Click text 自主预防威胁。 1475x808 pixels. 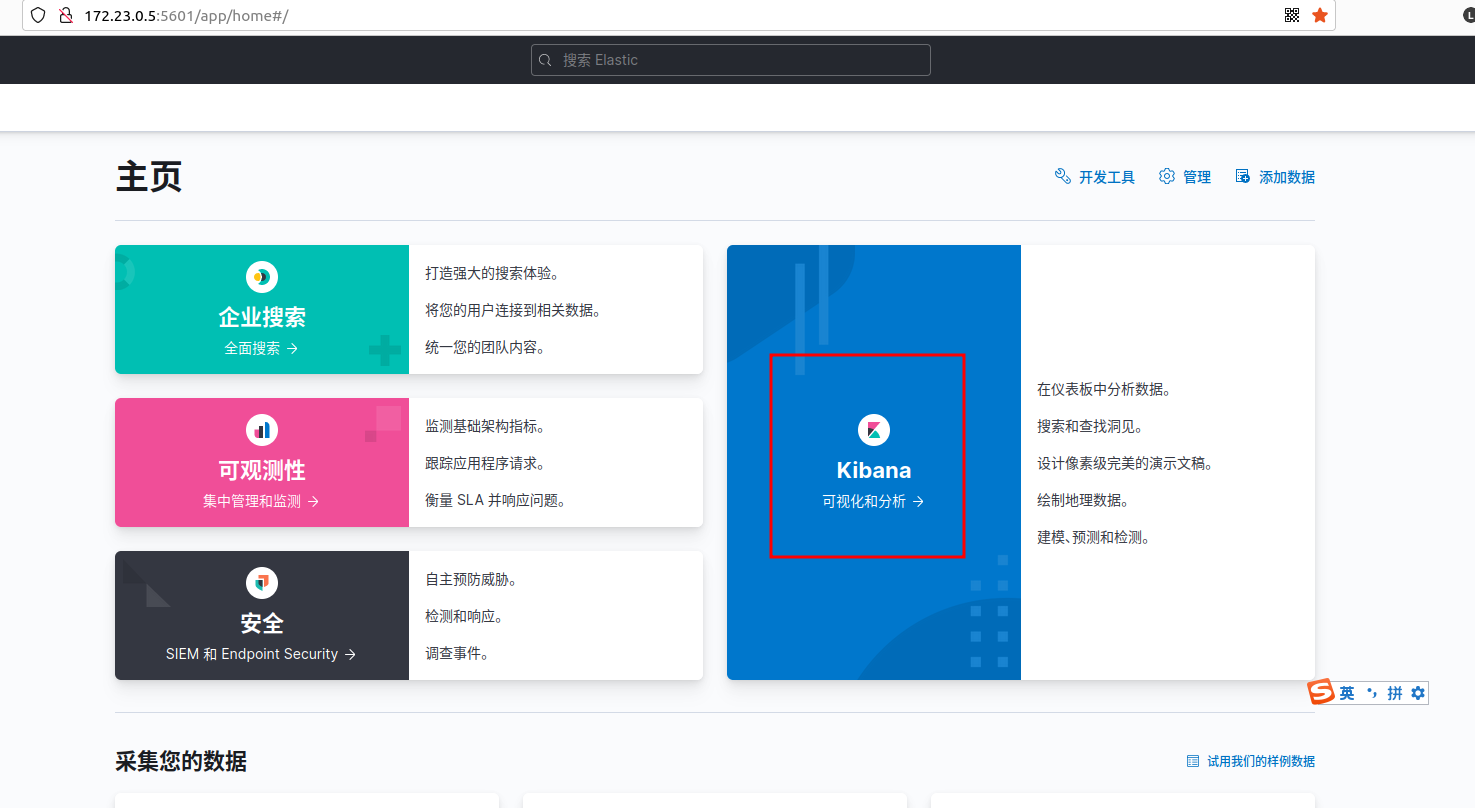tap(470, 579)
